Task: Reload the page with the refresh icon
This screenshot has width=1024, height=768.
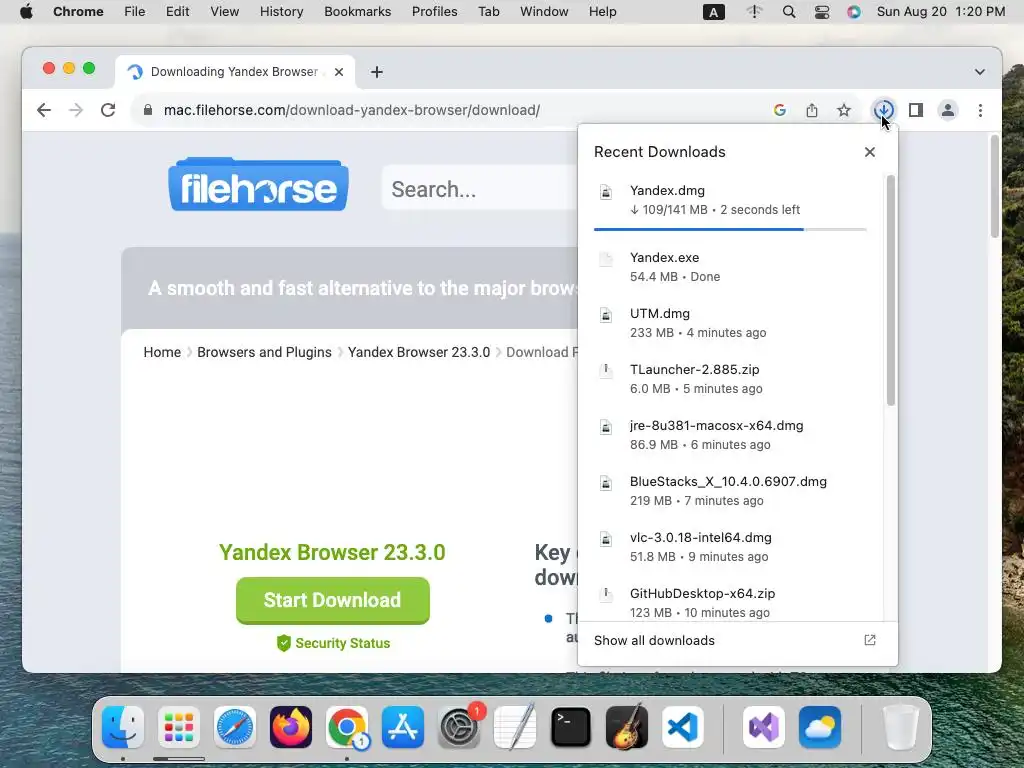Action: 108,110
